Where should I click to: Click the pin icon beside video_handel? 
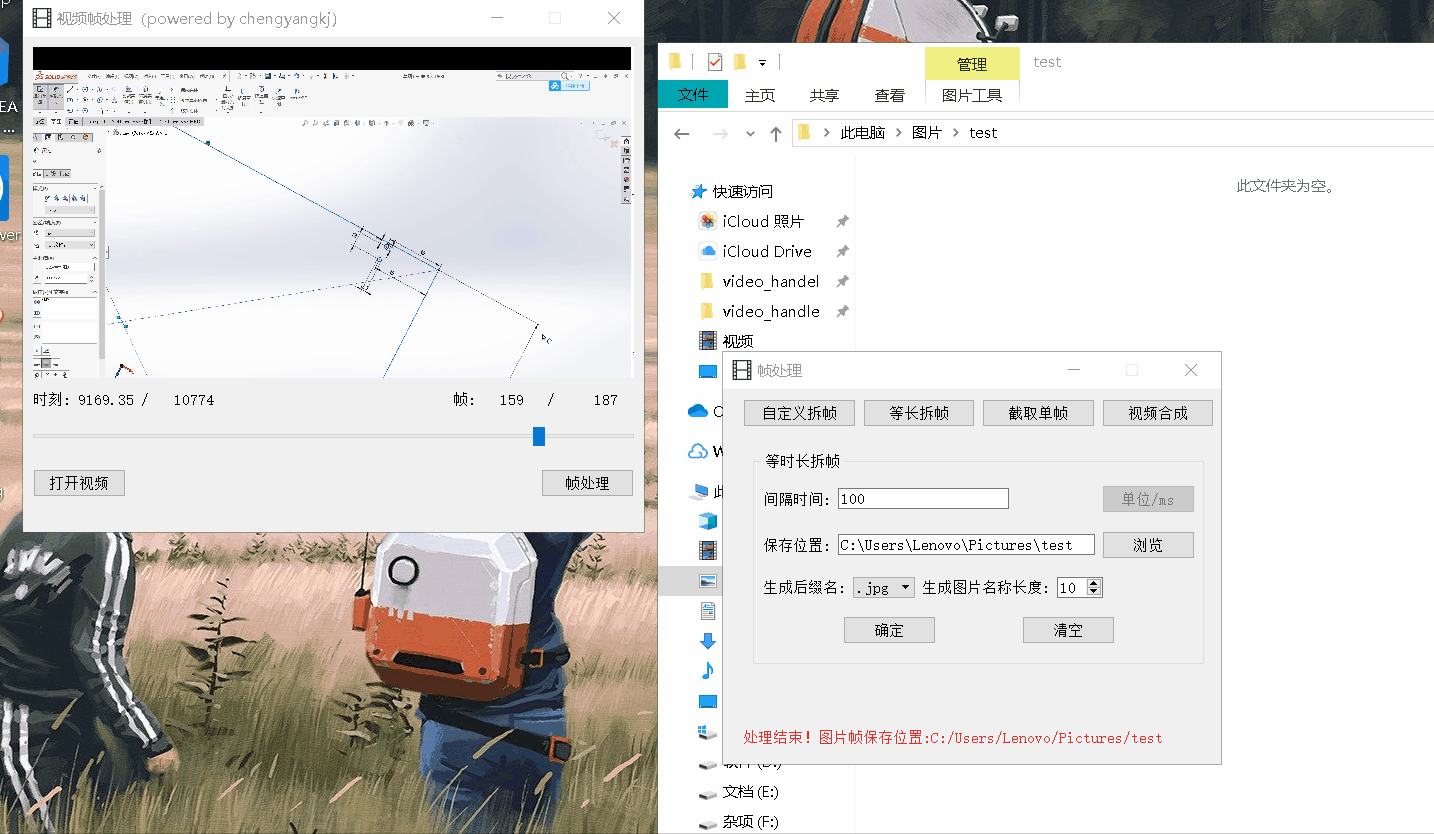tap(843, 282)
